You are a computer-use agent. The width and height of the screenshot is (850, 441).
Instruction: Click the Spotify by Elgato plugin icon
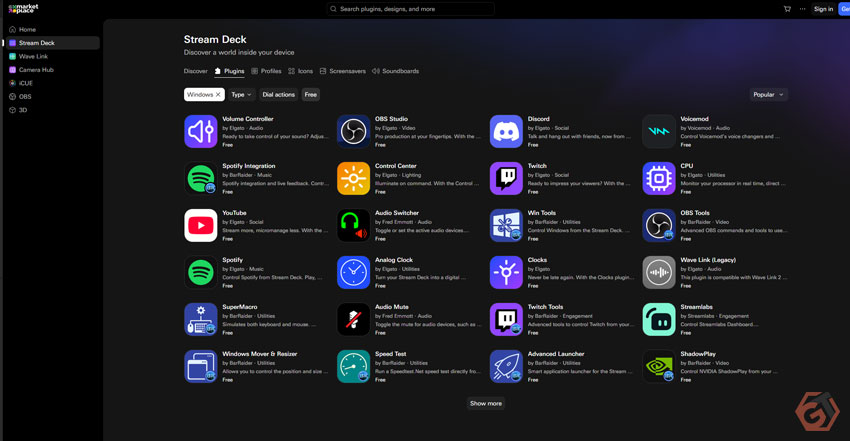tap(201, 273)
